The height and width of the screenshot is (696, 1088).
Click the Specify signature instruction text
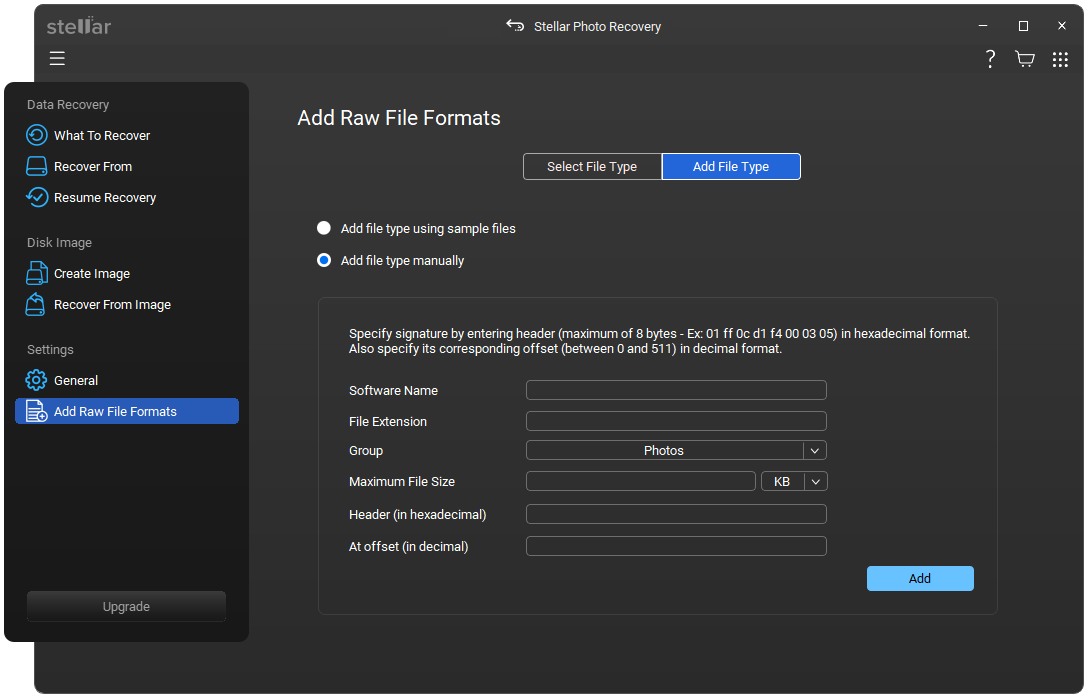[x=659, y=341]
